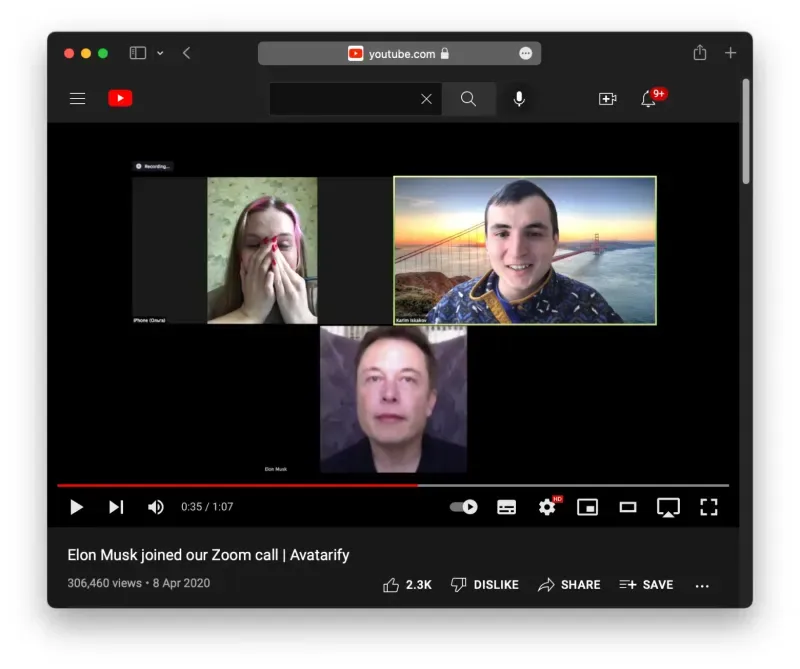The width and height of the screenshot is (800, 669).
Task: Start voice search with the microphone icon
Action: pos(519,99)
